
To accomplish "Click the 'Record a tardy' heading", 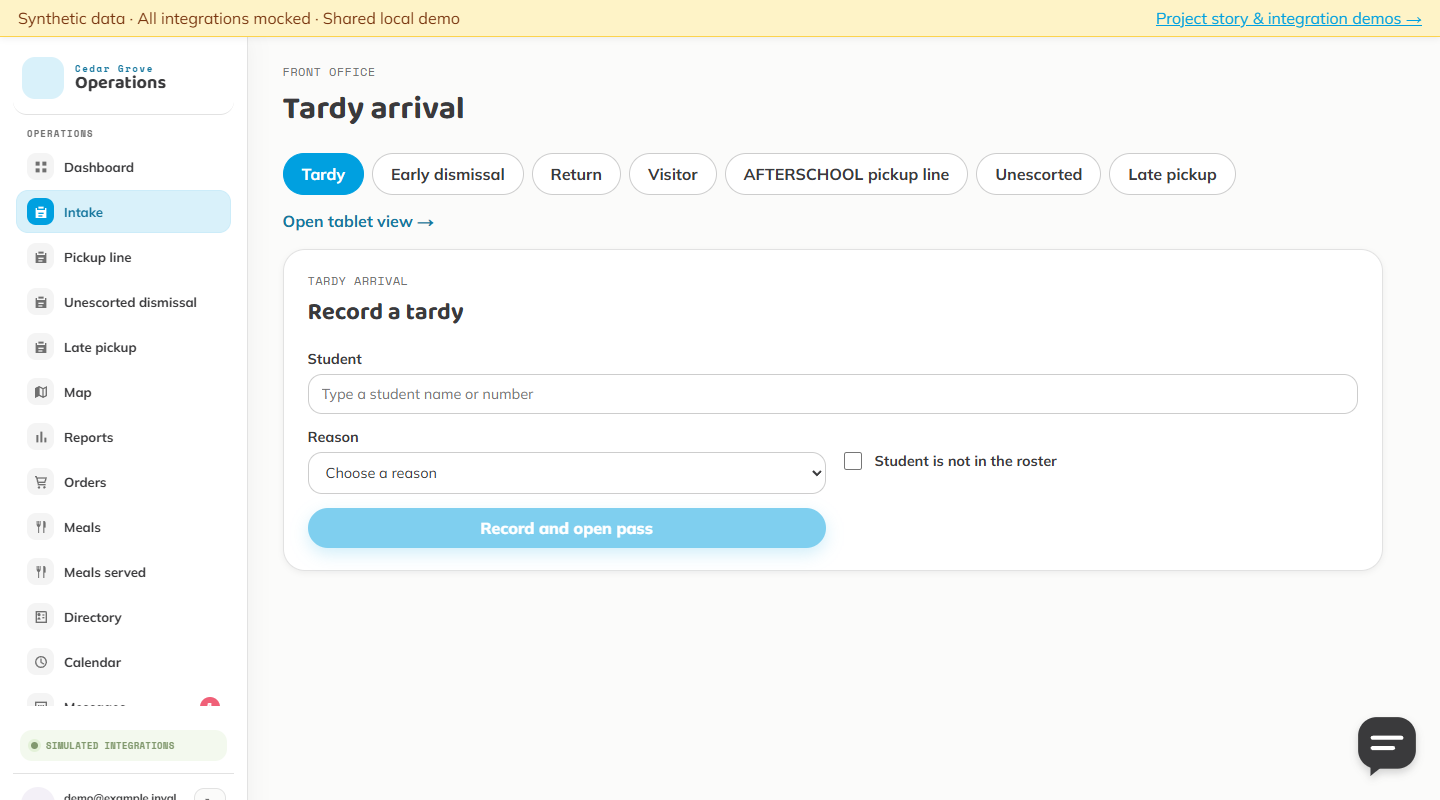I will (x=386, y=312).
